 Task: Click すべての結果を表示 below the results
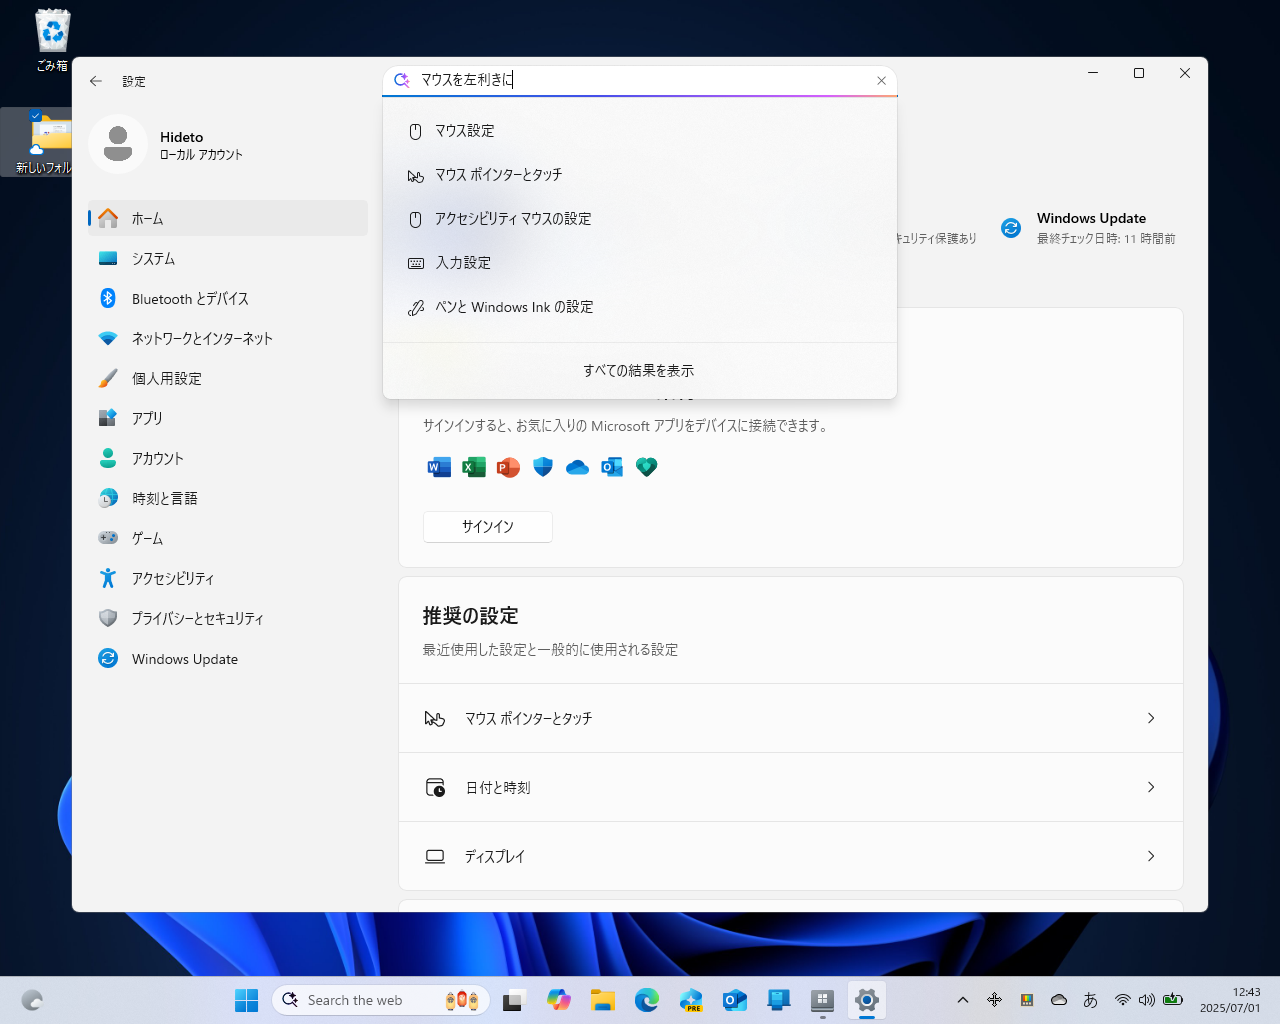pos(639,370)
